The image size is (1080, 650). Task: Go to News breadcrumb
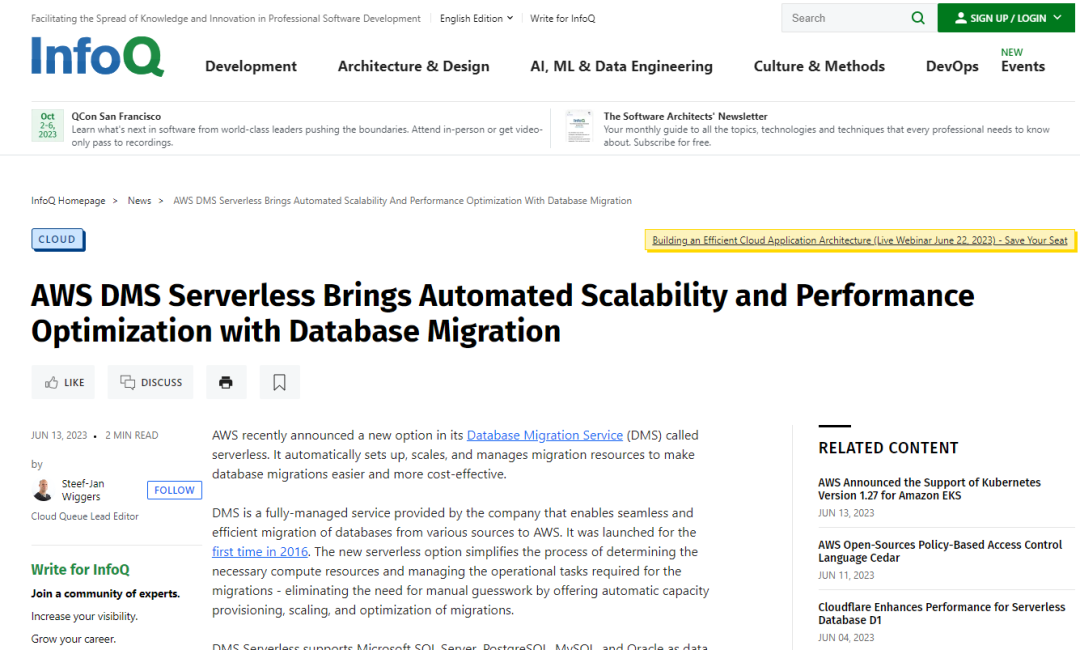(x=139, y=200)
